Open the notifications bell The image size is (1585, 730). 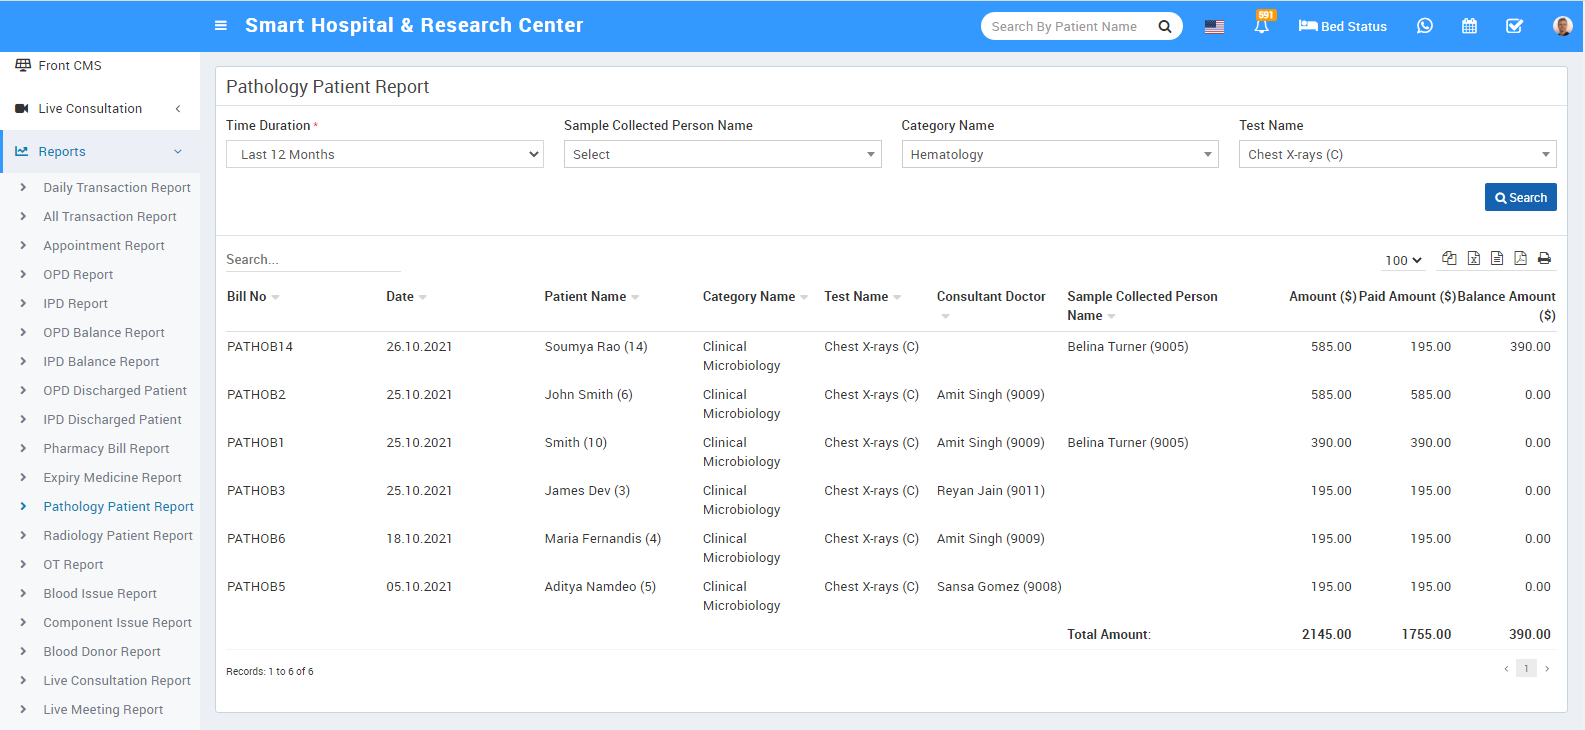coord(1262,26)
